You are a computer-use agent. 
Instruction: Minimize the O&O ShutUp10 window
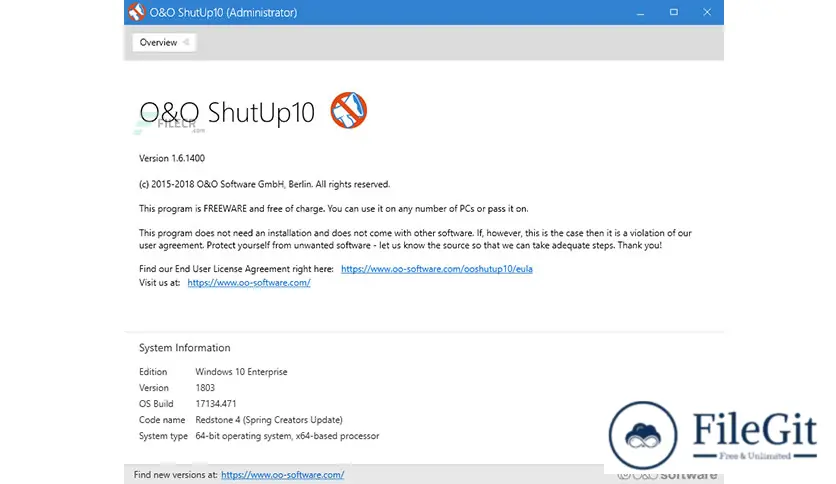[x=640, y=12]
